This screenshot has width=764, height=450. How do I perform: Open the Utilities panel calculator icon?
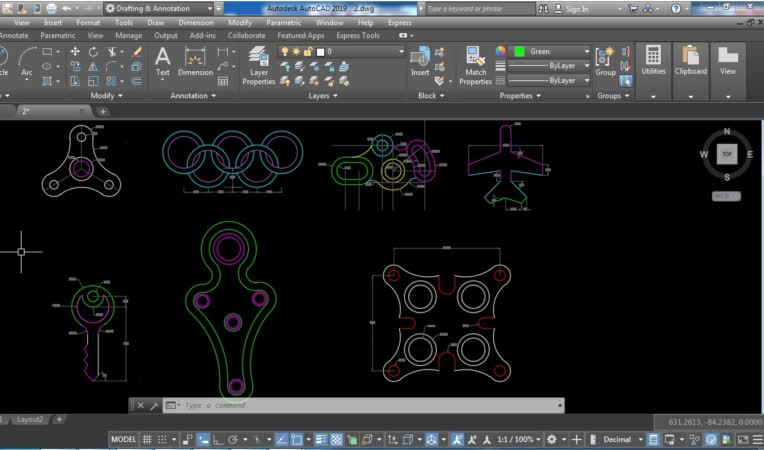click(653, 55)
